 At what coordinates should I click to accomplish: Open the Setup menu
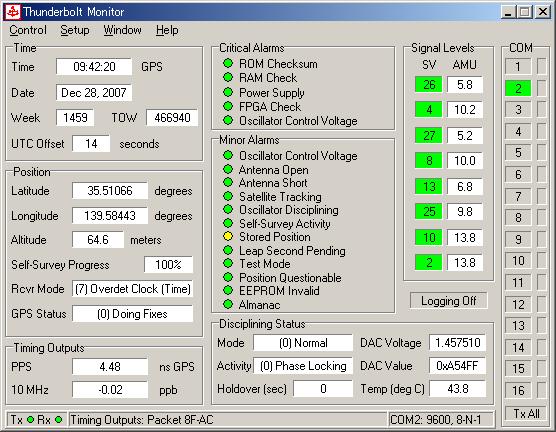pyautogui.click(x=74, y=30)
